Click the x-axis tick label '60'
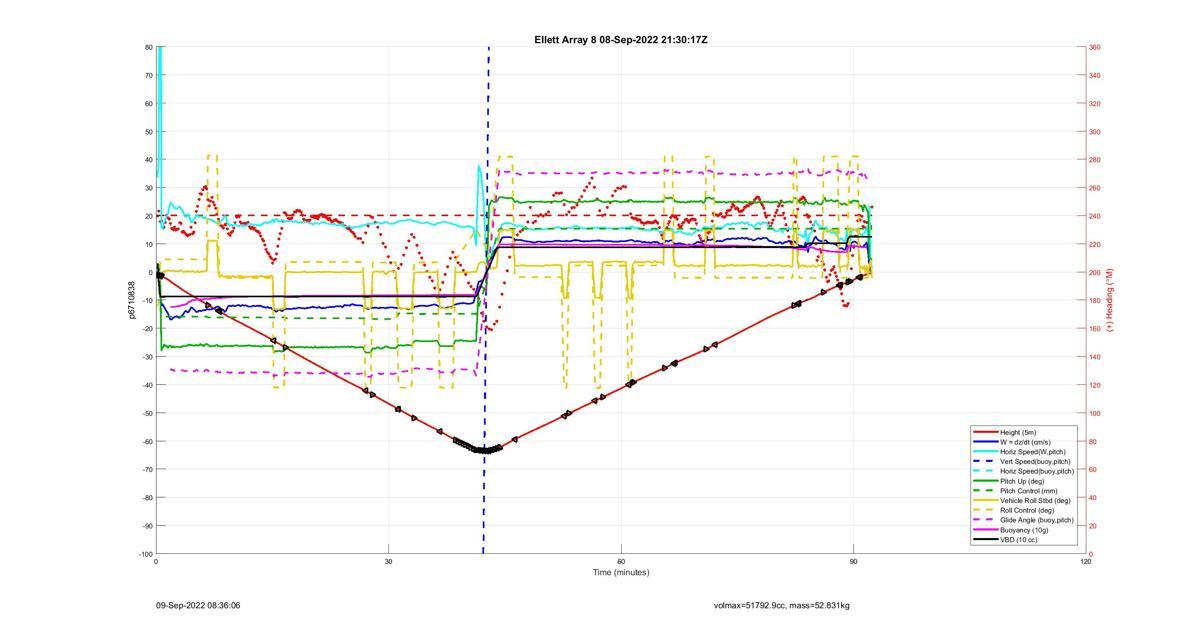This screenshot has width=1200, height=622. (621, 562)
